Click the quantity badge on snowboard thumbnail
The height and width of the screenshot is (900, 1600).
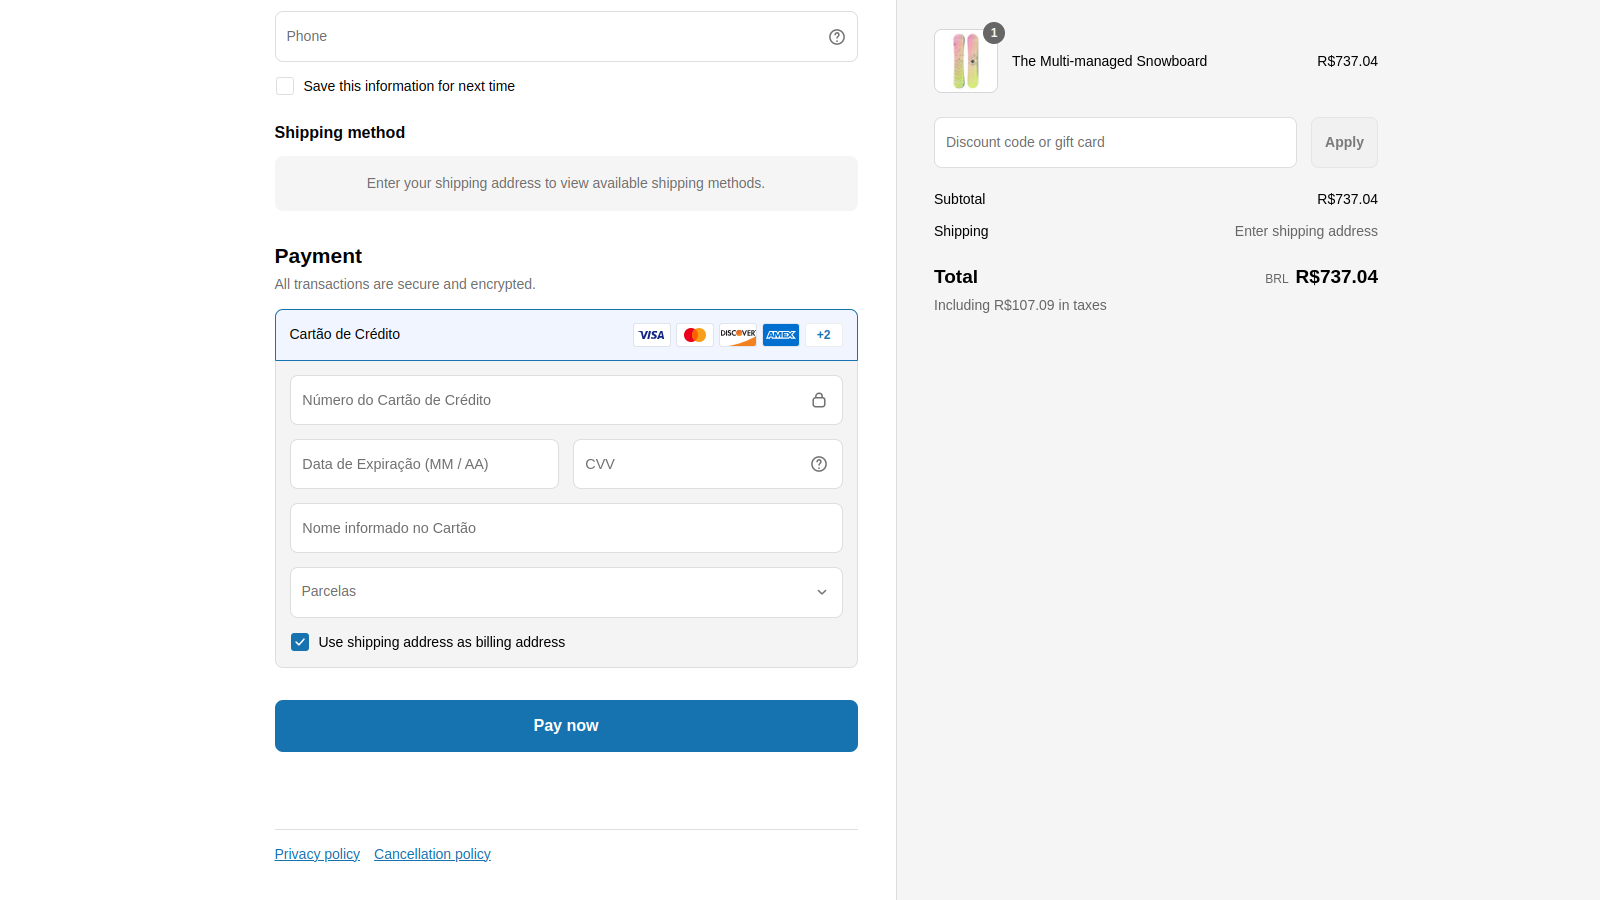[994, 33]
